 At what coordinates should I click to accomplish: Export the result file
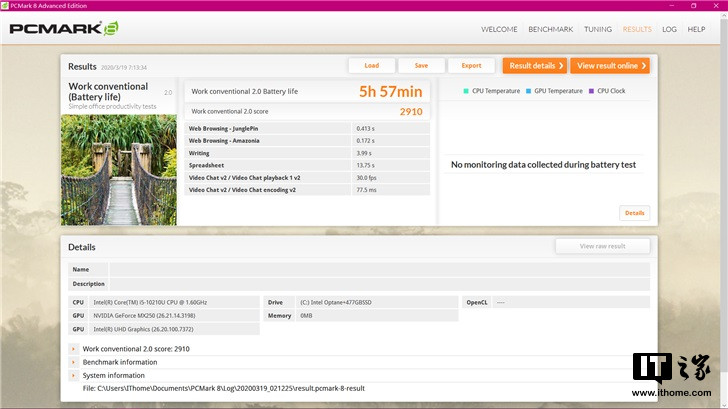[471, 66]
